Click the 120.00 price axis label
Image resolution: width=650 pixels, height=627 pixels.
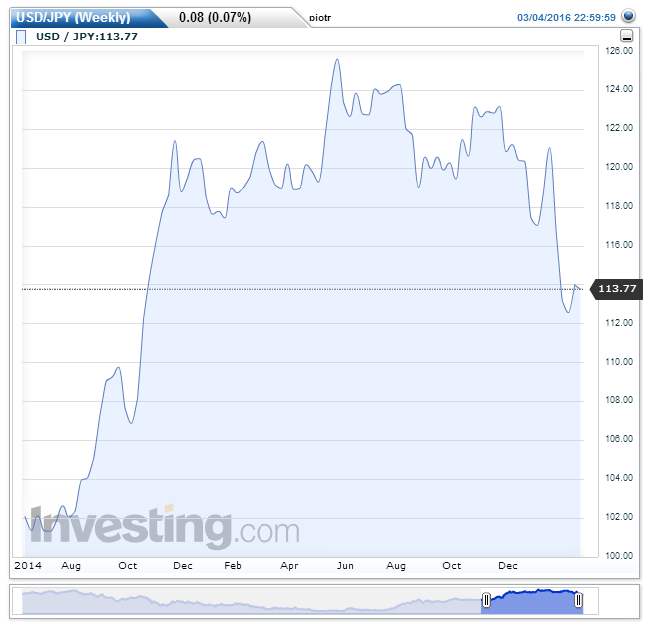click(619, 167)
